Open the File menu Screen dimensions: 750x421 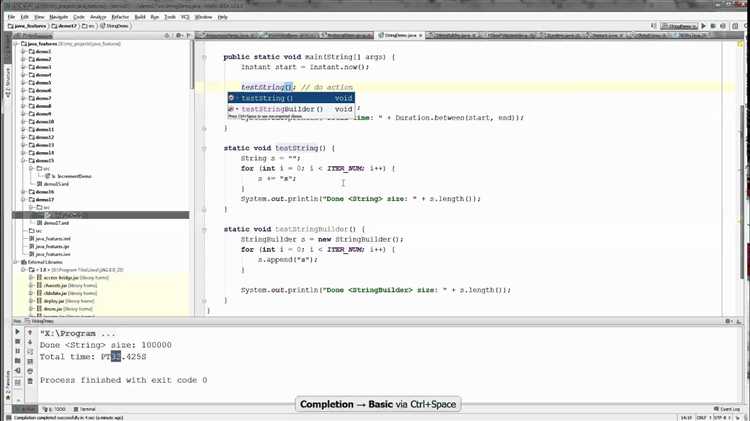click(11, 17)
